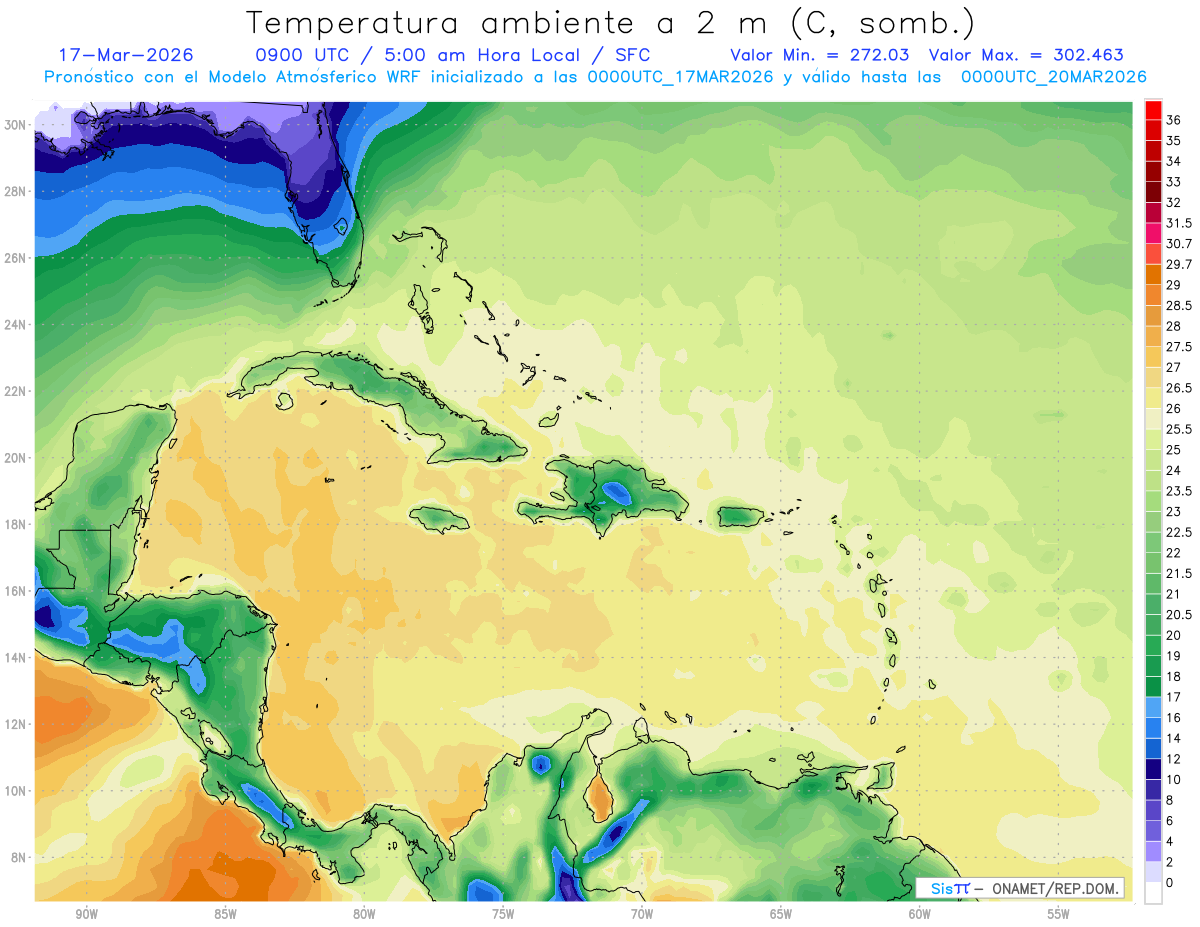
Task: Click the "70W" longitude label
Action: click(x=642, y=914)
